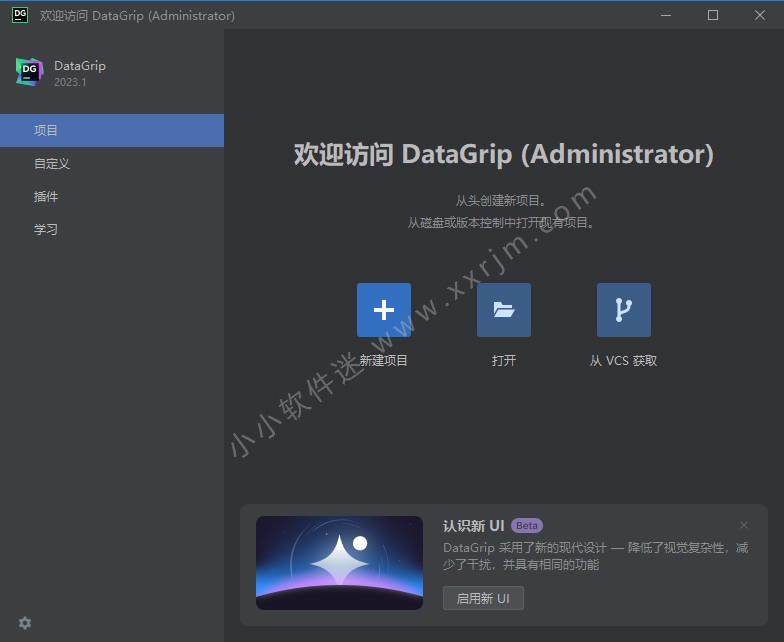784x642 pixels.
Task: Open settings via the gear icon
Action: pos(24,623)
